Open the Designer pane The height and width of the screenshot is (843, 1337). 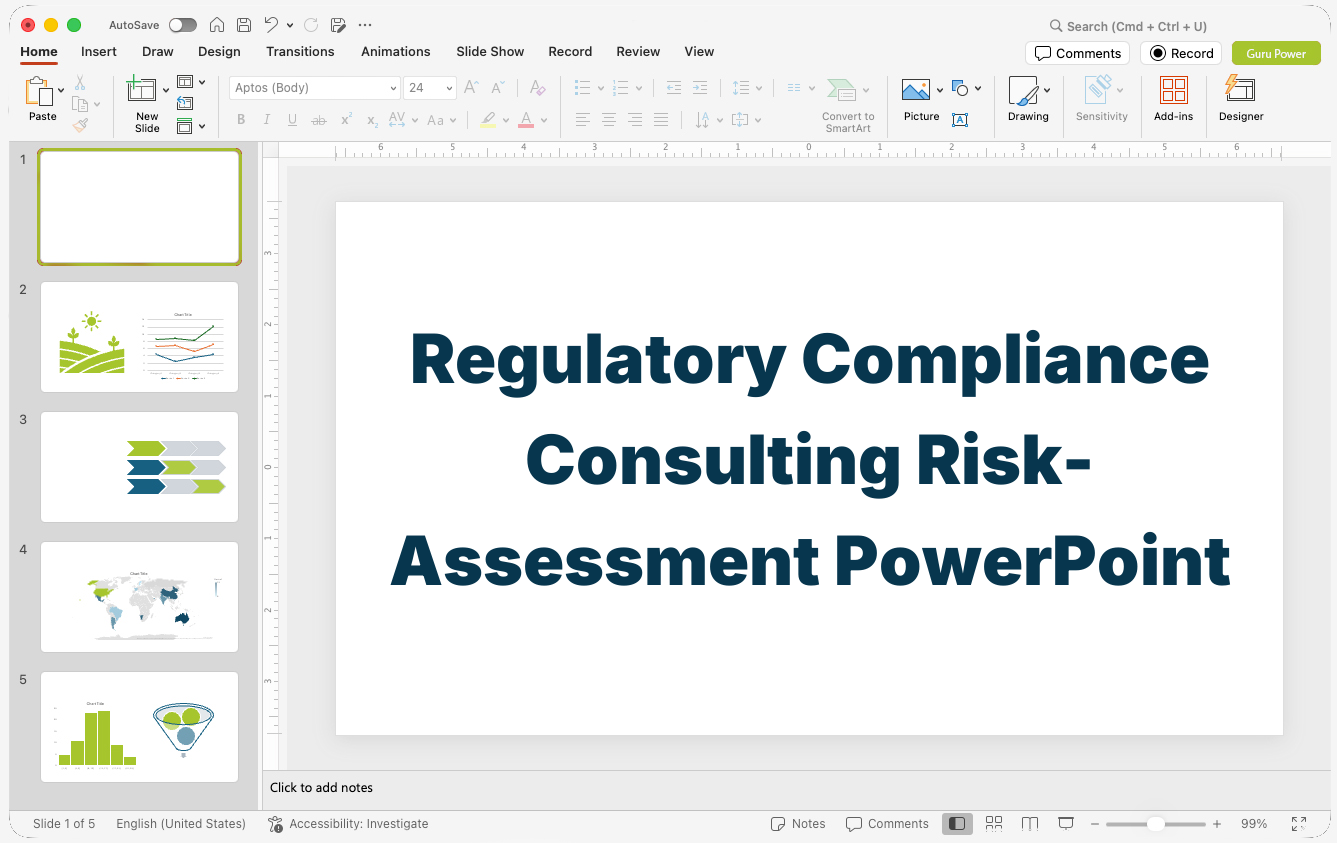click(x=1241, y=99)
